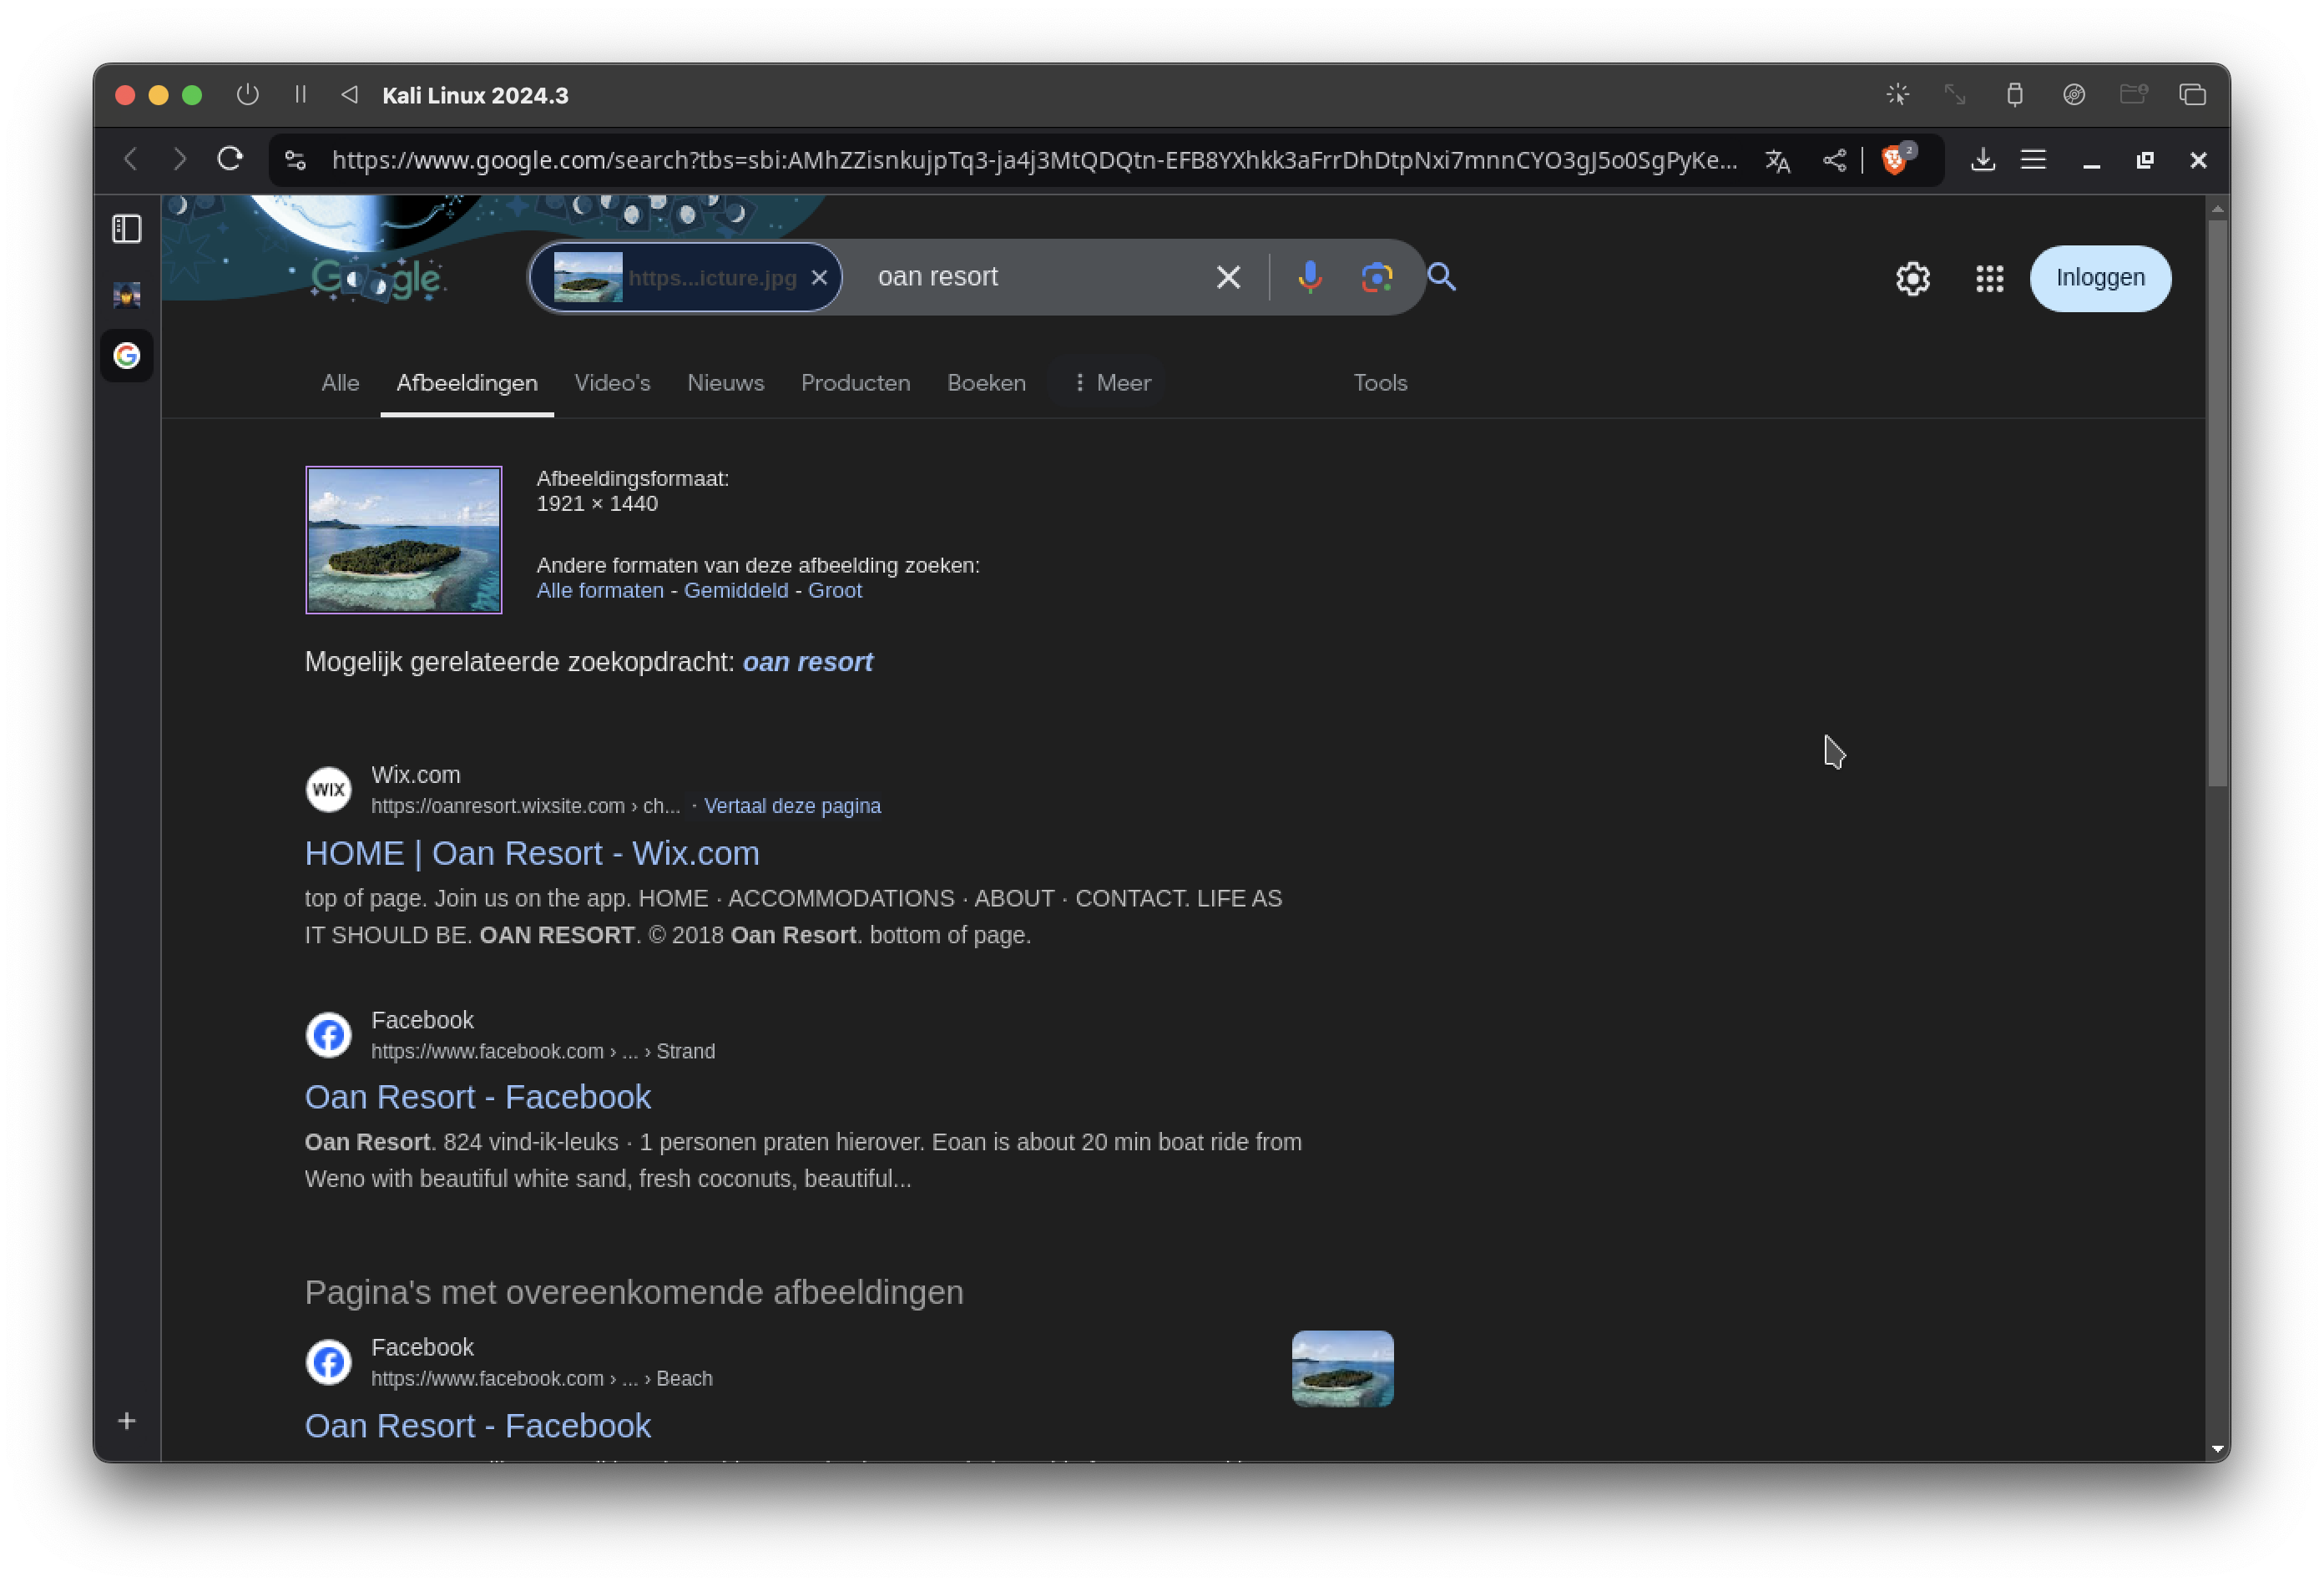Viewport: 2324px width, 1586px height.
Task: Select the Google vertical tab
Action: (127, 355)
